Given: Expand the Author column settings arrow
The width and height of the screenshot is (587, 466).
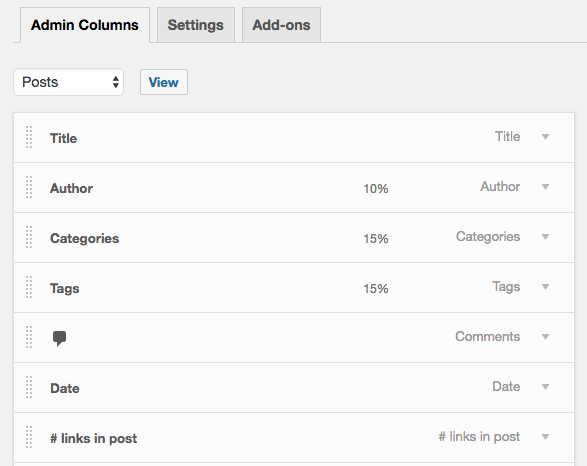Looking at the screenshot, I should (545, 187).
